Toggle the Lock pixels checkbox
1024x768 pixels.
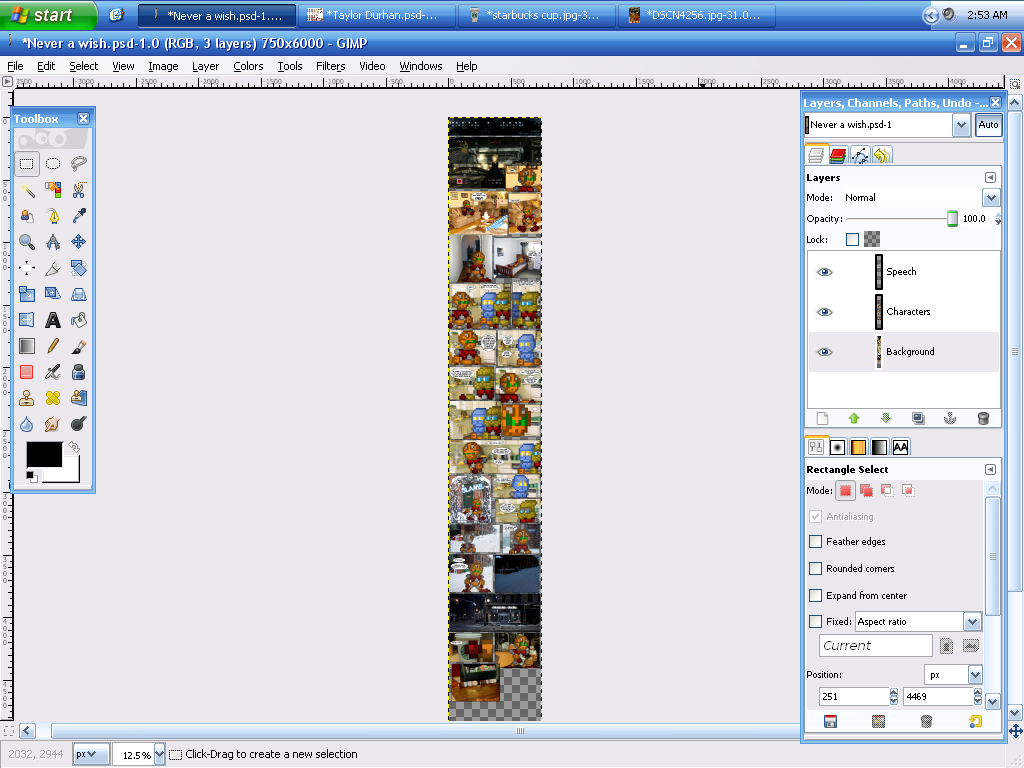click(x=852, y=240)
